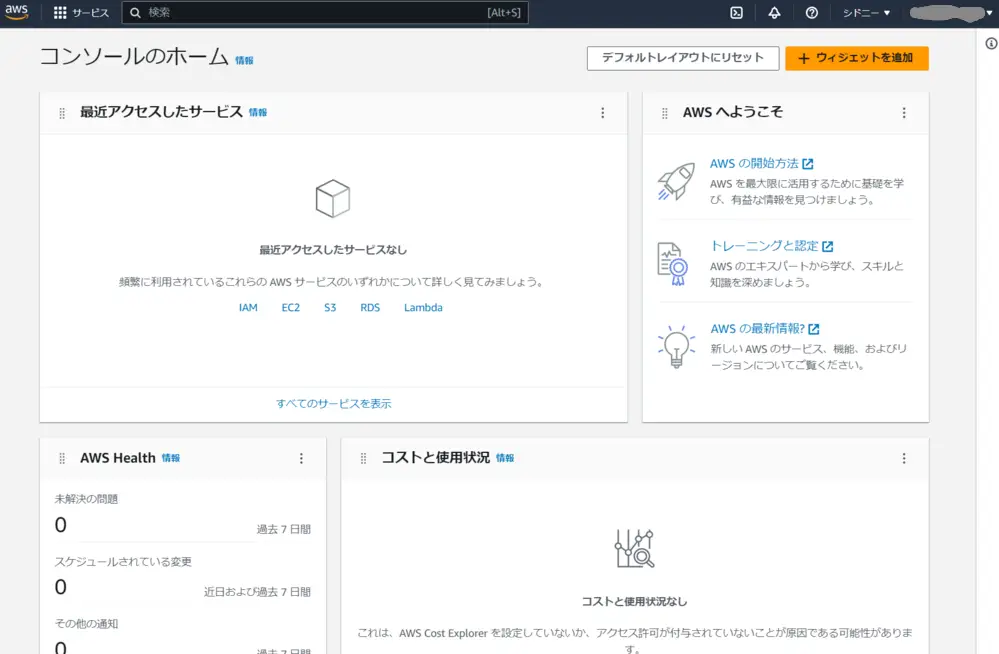This screenshot has height=654, width=999.
Task: Open the S3 service link
Action: [330, 307]
